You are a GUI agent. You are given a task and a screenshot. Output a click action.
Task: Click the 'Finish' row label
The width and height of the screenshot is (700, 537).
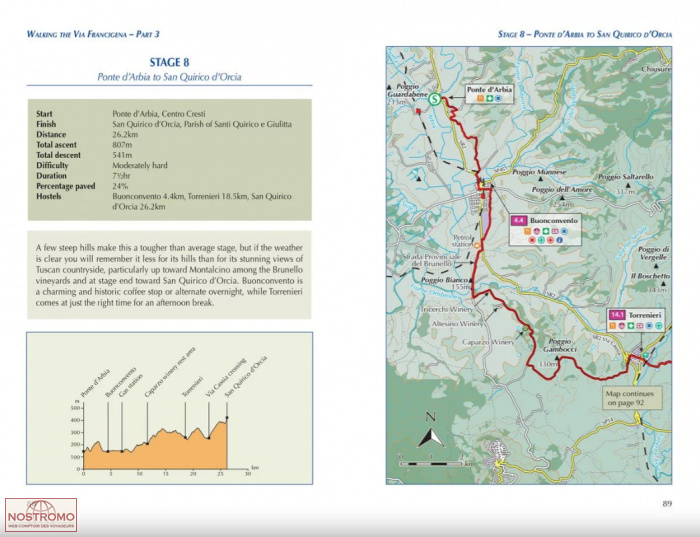coord(46,124)
